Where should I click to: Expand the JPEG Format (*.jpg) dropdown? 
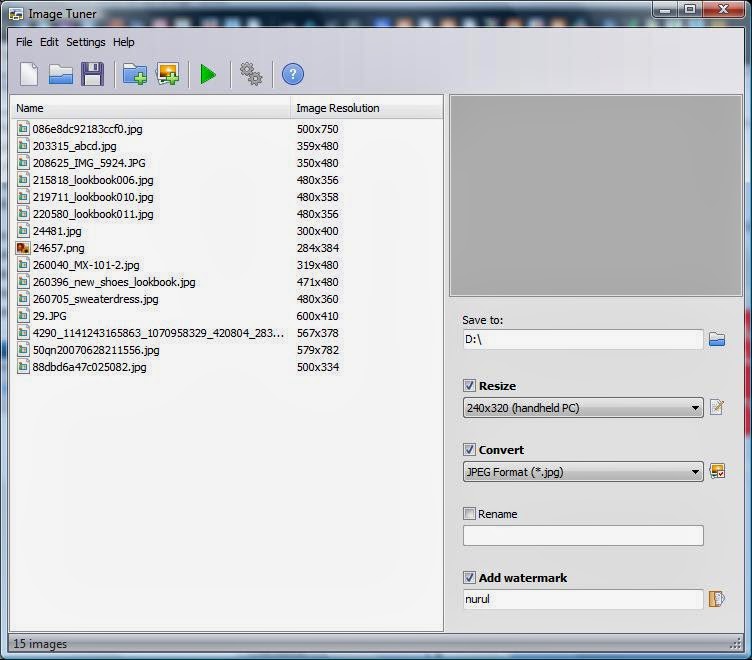[x=583, y=472]
